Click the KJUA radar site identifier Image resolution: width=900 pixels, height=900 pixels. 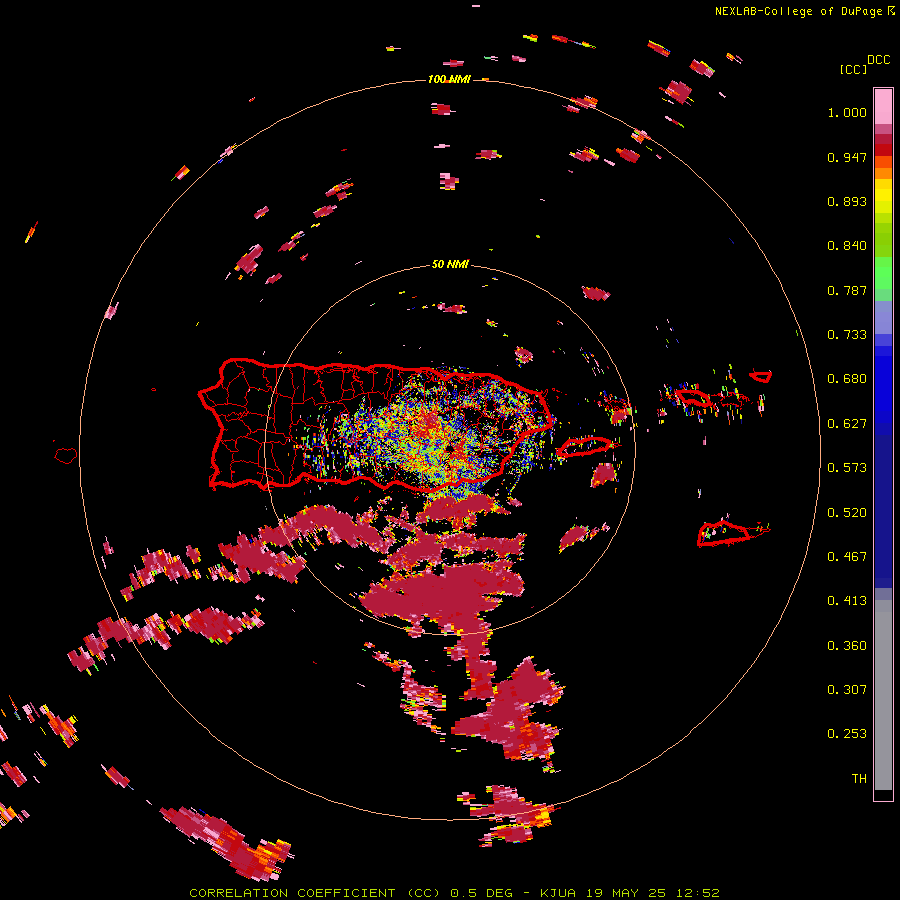[558, 893]
